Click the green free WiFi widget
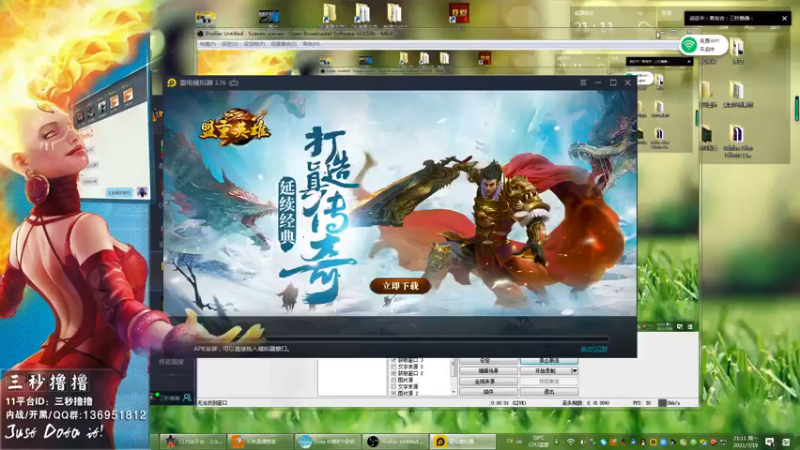This screenshot has width=800, height=450. [704, 45]
